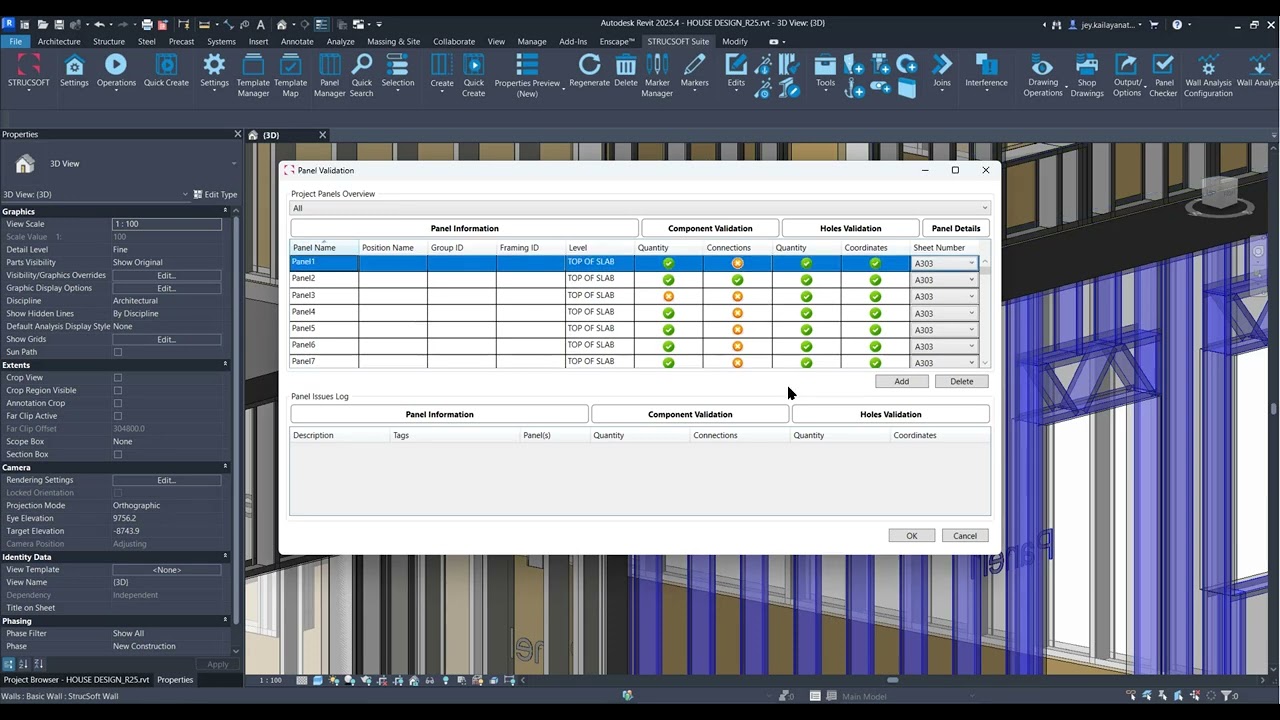Image resolution: width=1280 pixels, height=720 pixels.
Task: Open Template Map
Action: (x=290, y=76)
